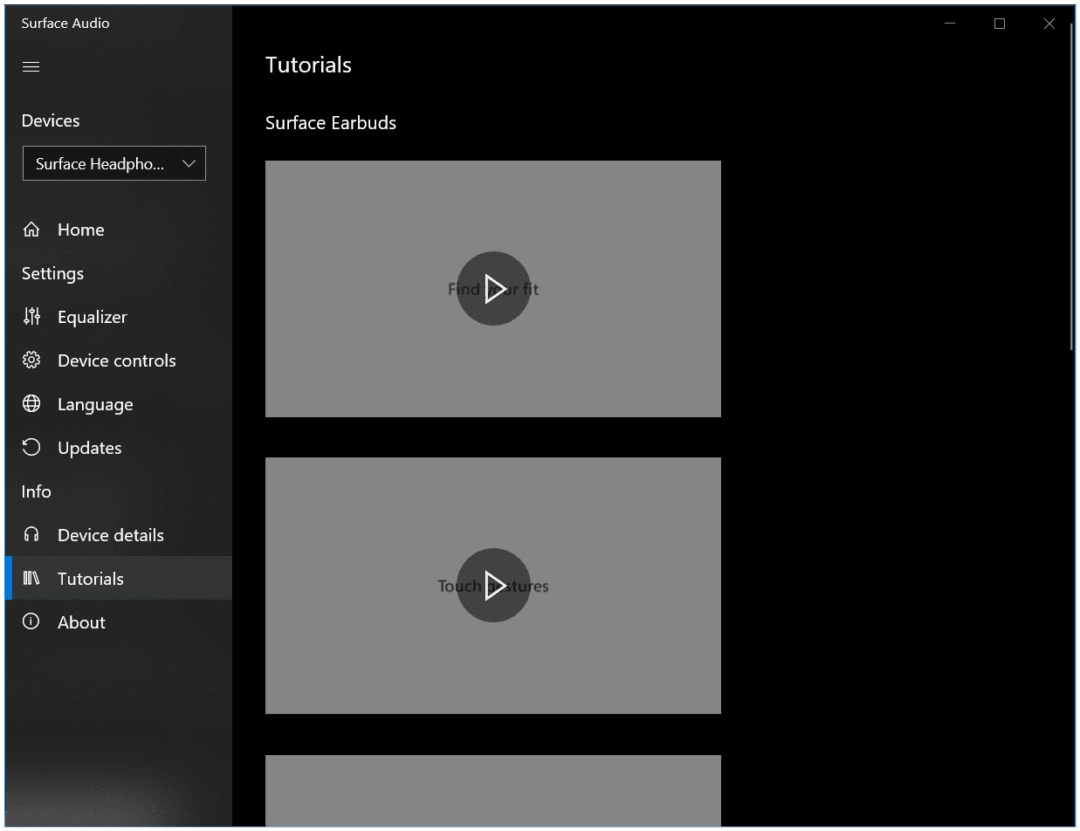Viewport: 1080px width, 831px height.
Task: Click the Home icon in sidebar
Action: [31, 229]
